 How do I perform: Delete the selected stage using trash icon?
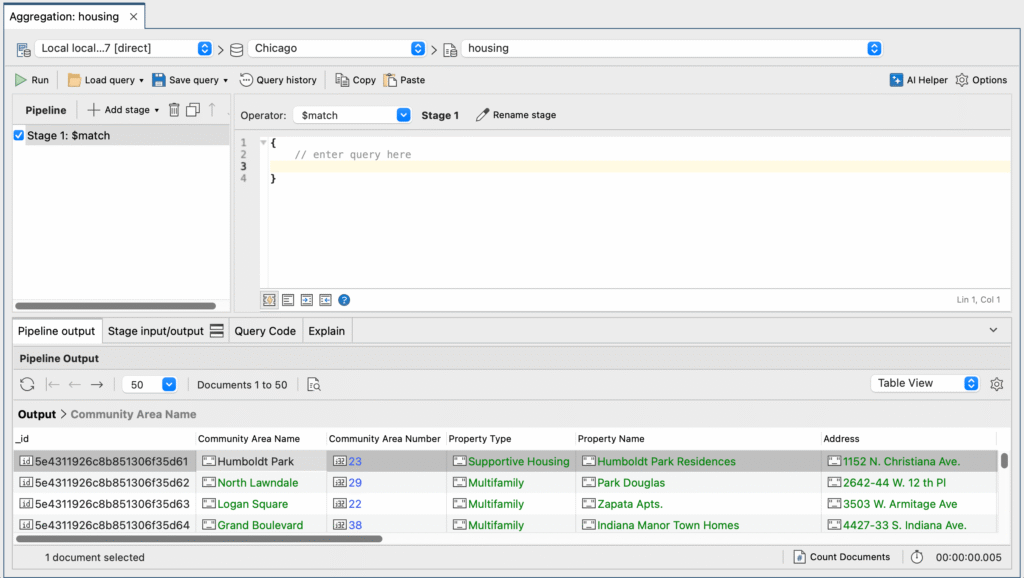[x=174, y=110]
